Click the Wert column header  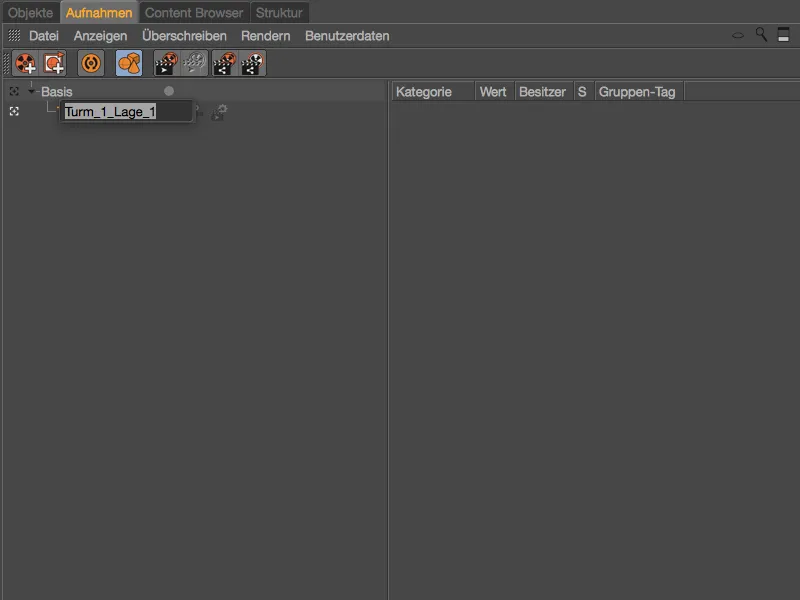click(x=493, y=92)
